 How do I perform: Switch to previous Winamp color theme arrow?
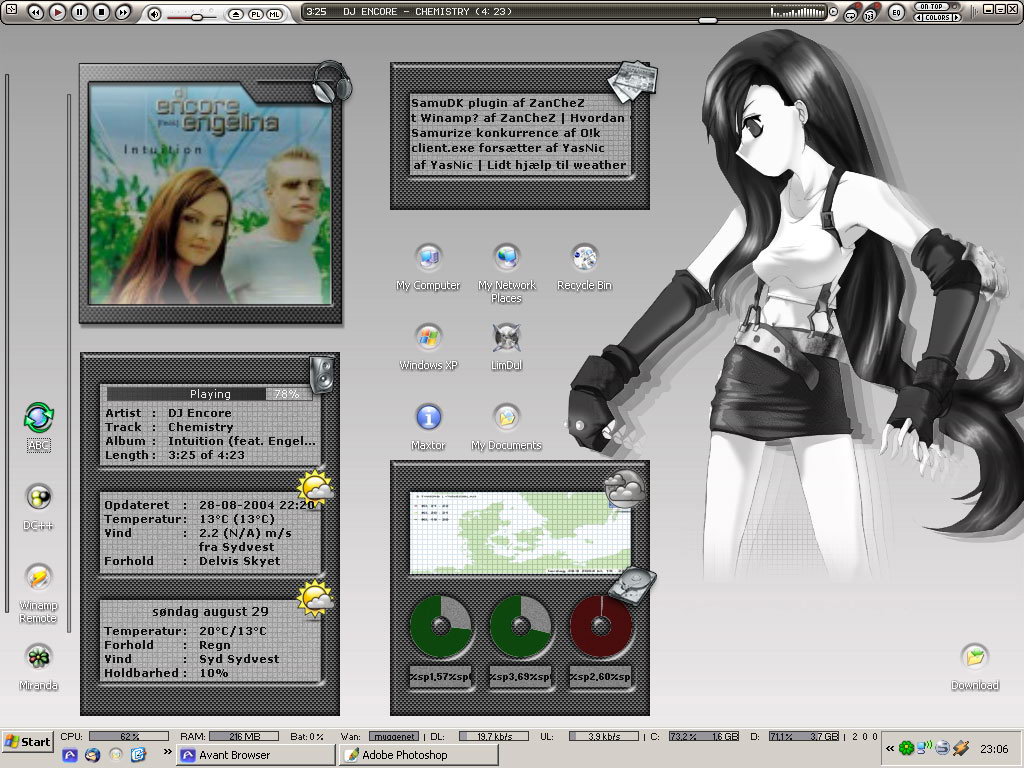(x=918, y=18)
